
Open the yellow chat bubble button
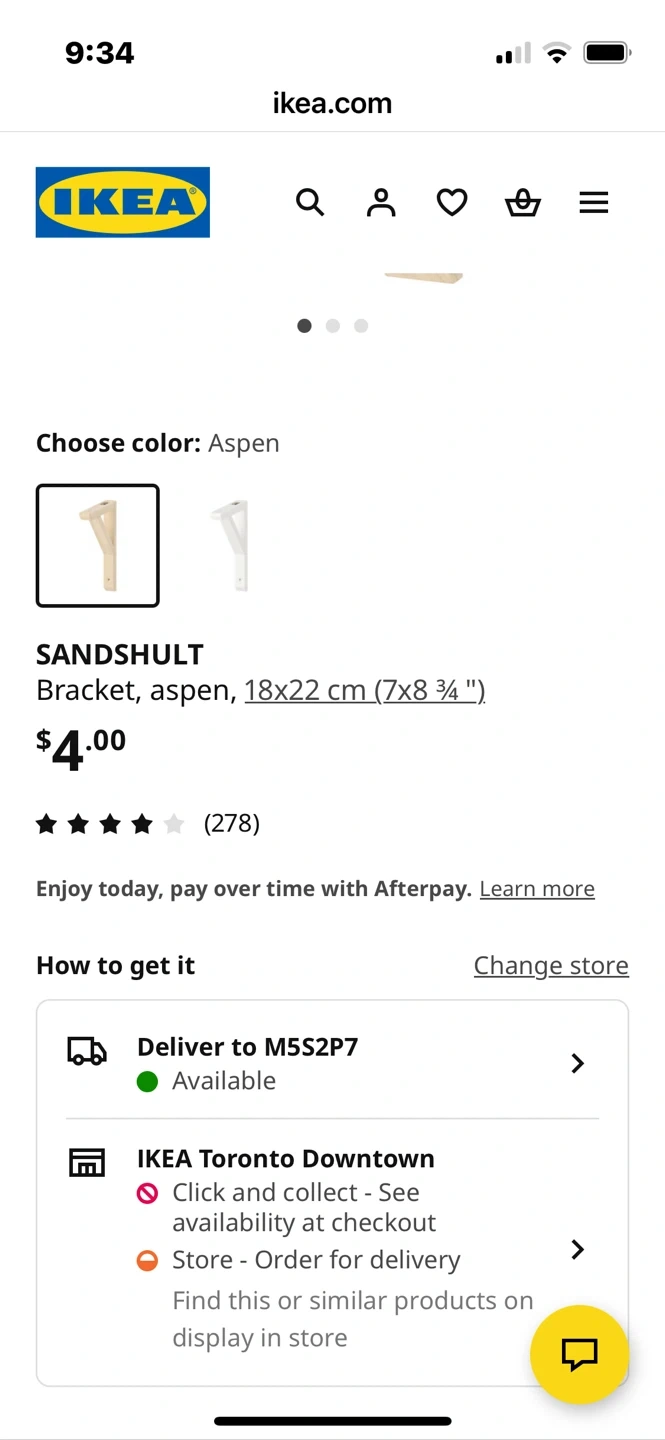click(x=580, y=1354)
